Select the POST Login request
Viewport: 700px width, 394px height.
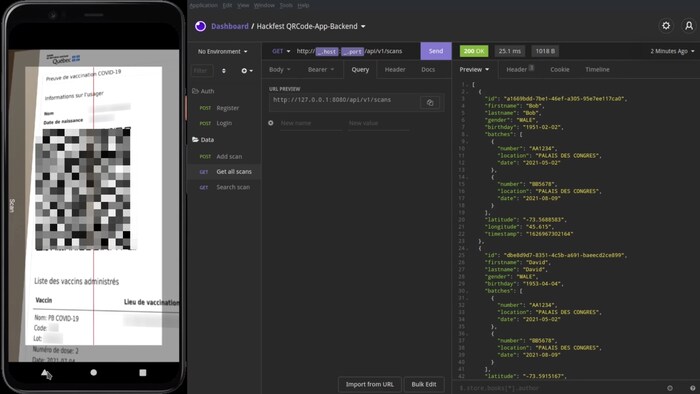pos(224,123)
